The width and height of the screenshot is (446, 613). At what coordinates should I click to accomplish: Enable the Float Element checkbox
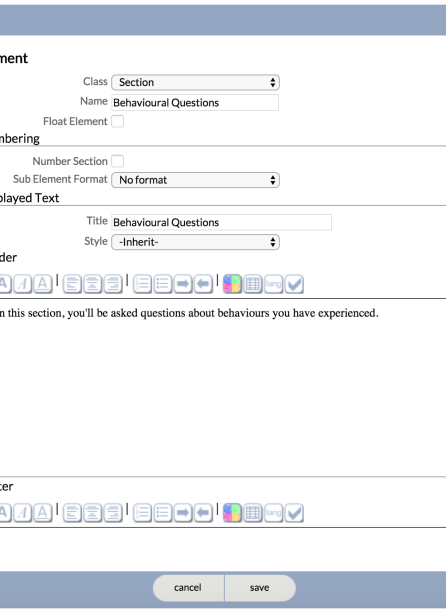point(118,121)
